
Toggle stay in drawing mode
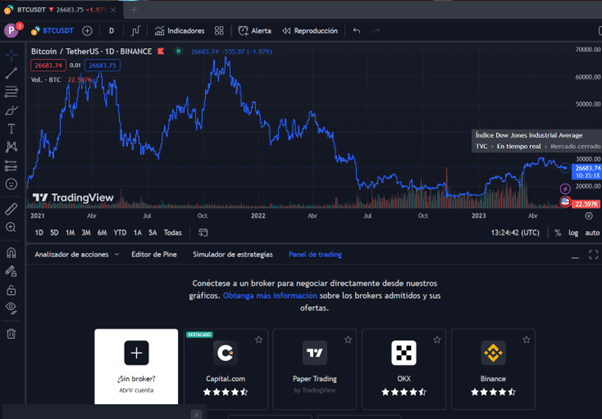(x=11, y=271)
